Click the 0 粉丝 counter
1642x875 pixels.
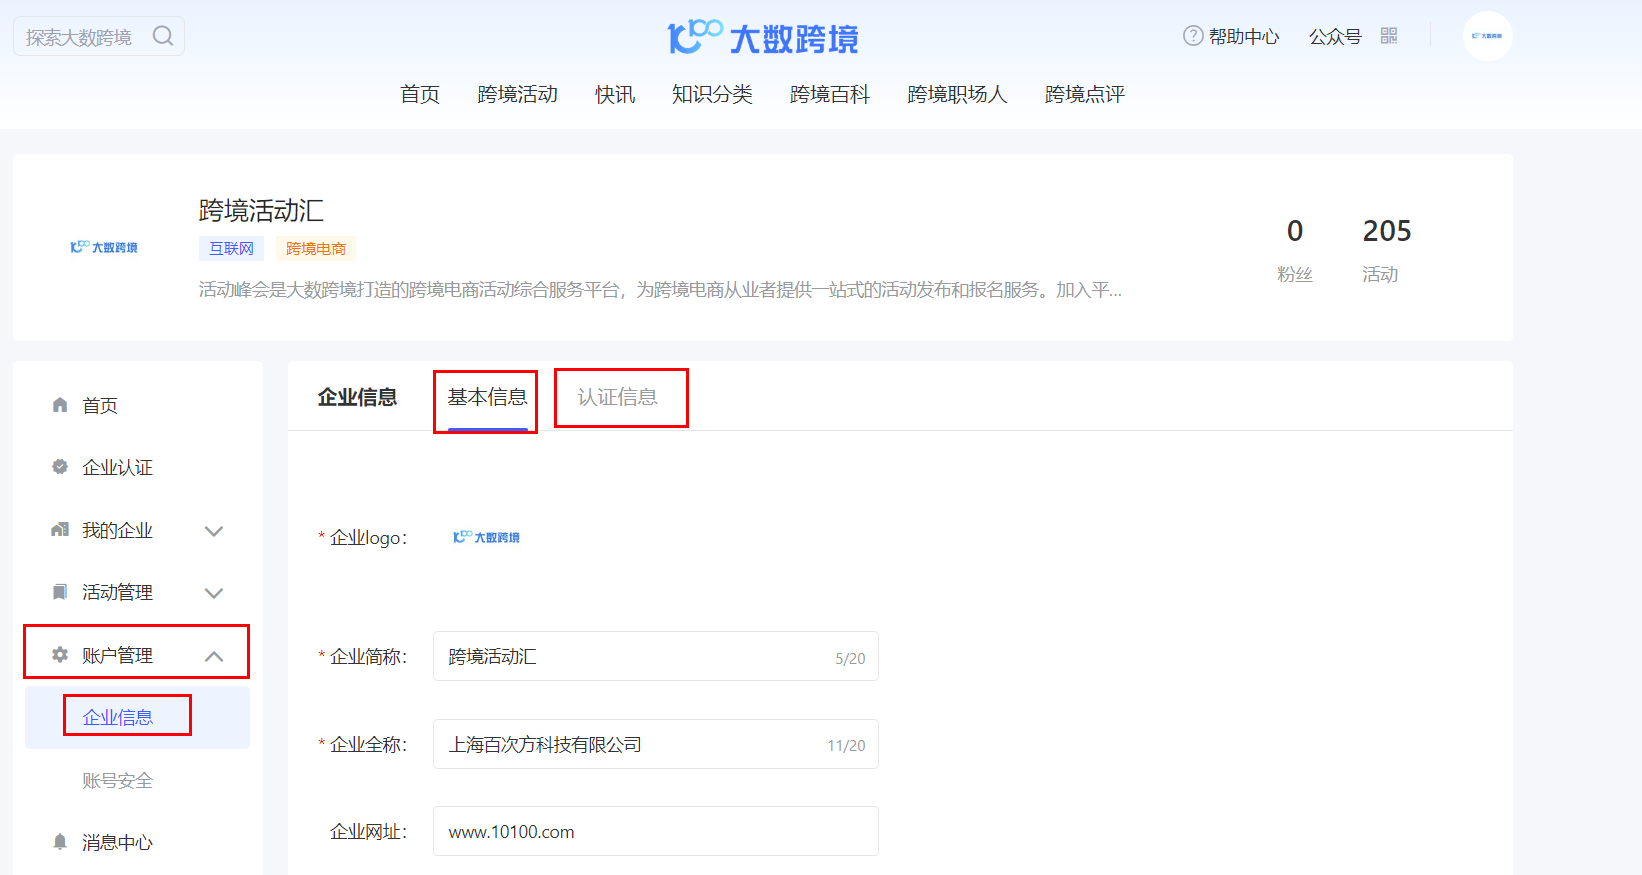coord(1295,250)
